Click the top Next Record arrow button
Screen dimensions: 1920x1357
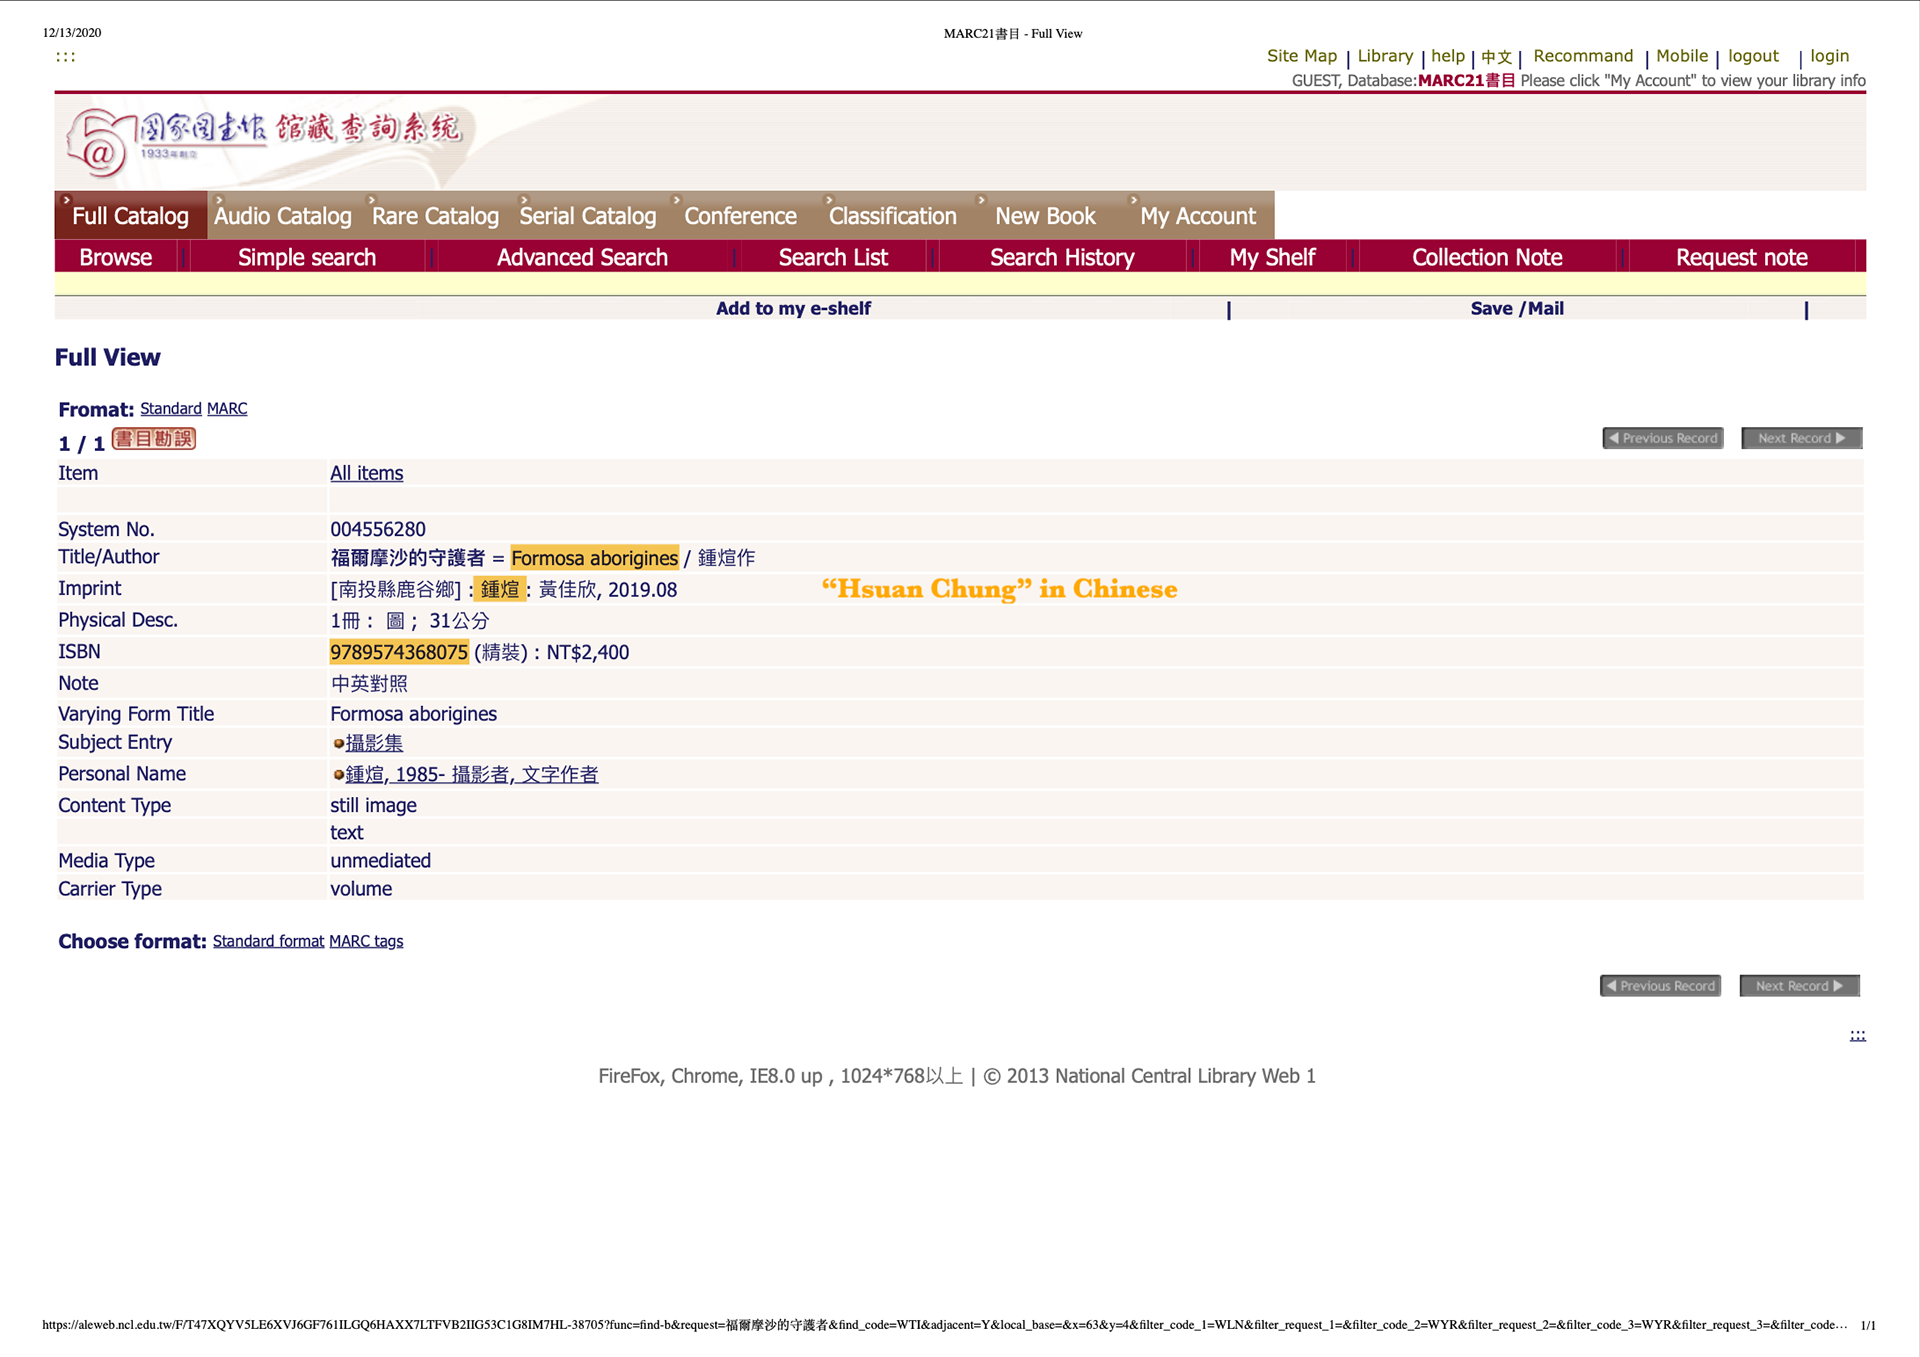tap(1801, 438)
